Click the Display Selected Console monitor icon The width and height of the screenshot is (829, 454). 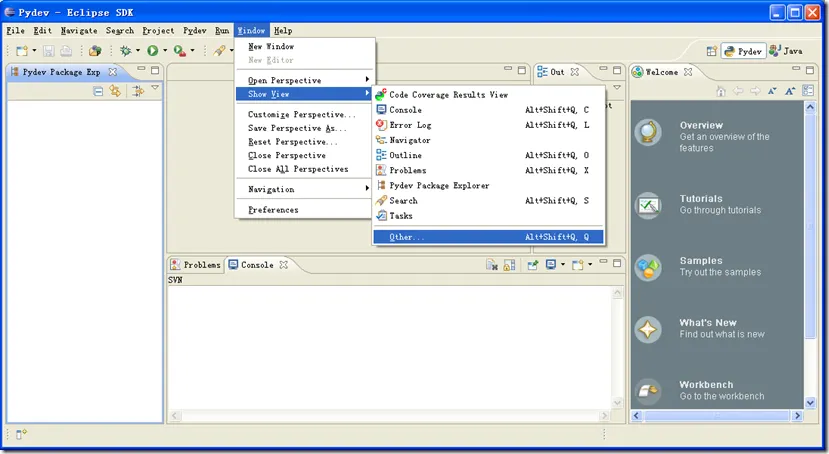pyautogui.click(x=551, y=264)
